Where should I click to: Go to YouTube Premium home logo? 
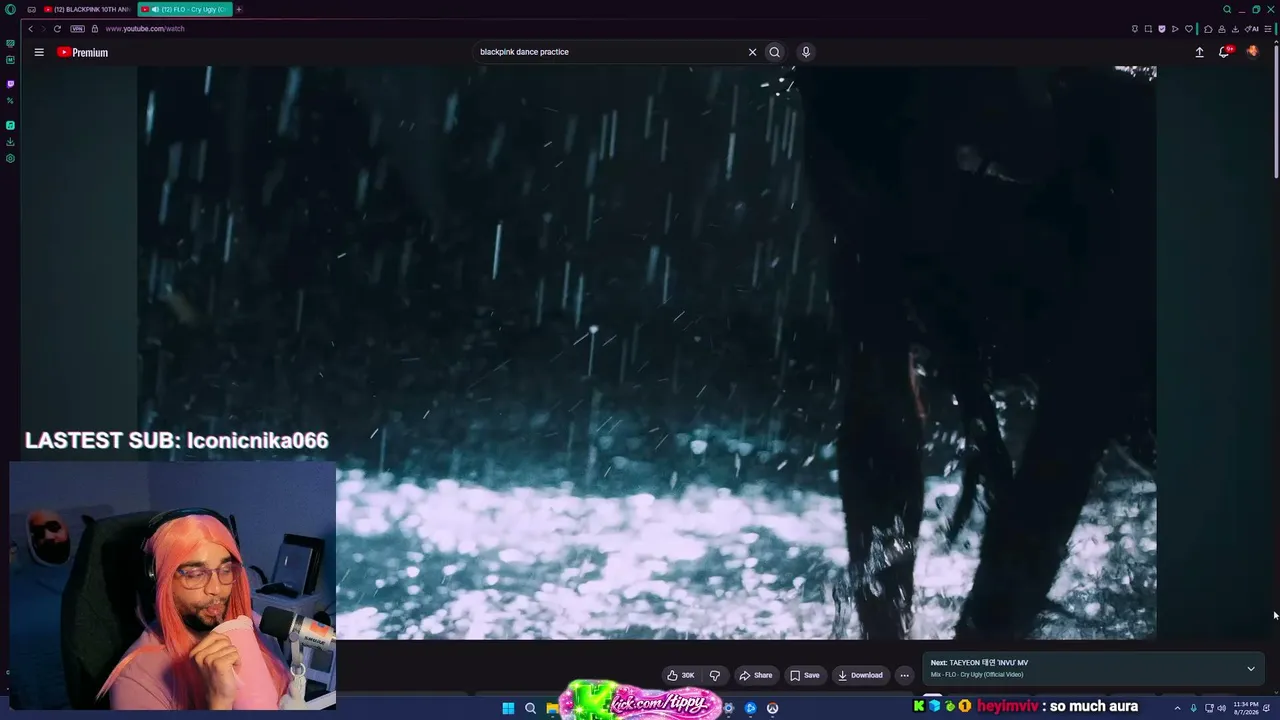coord(82,52)
